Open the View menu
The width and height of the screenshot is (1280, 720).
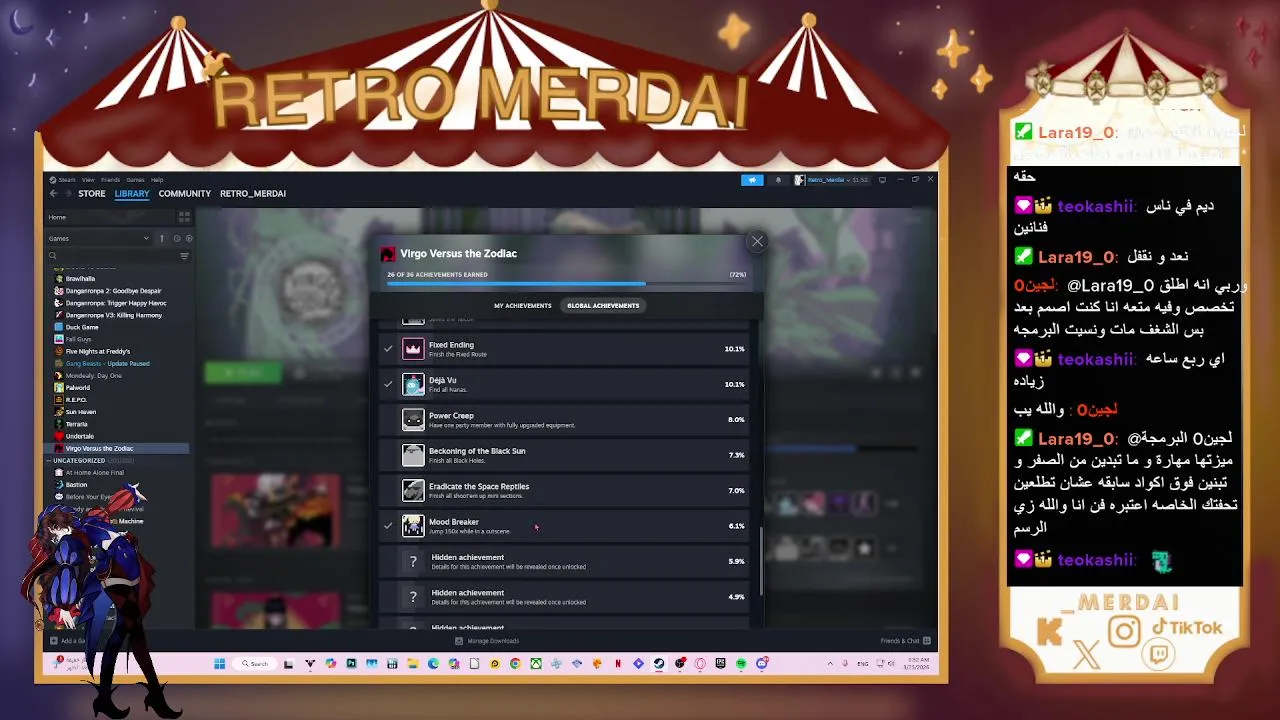88,180
